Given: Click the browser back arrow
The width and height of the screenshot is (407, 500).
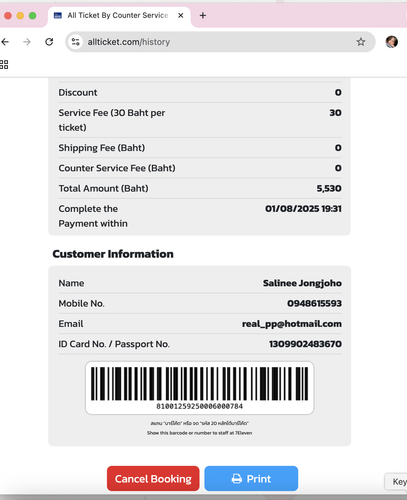Looking at the screenshot, I should [5, 42].
